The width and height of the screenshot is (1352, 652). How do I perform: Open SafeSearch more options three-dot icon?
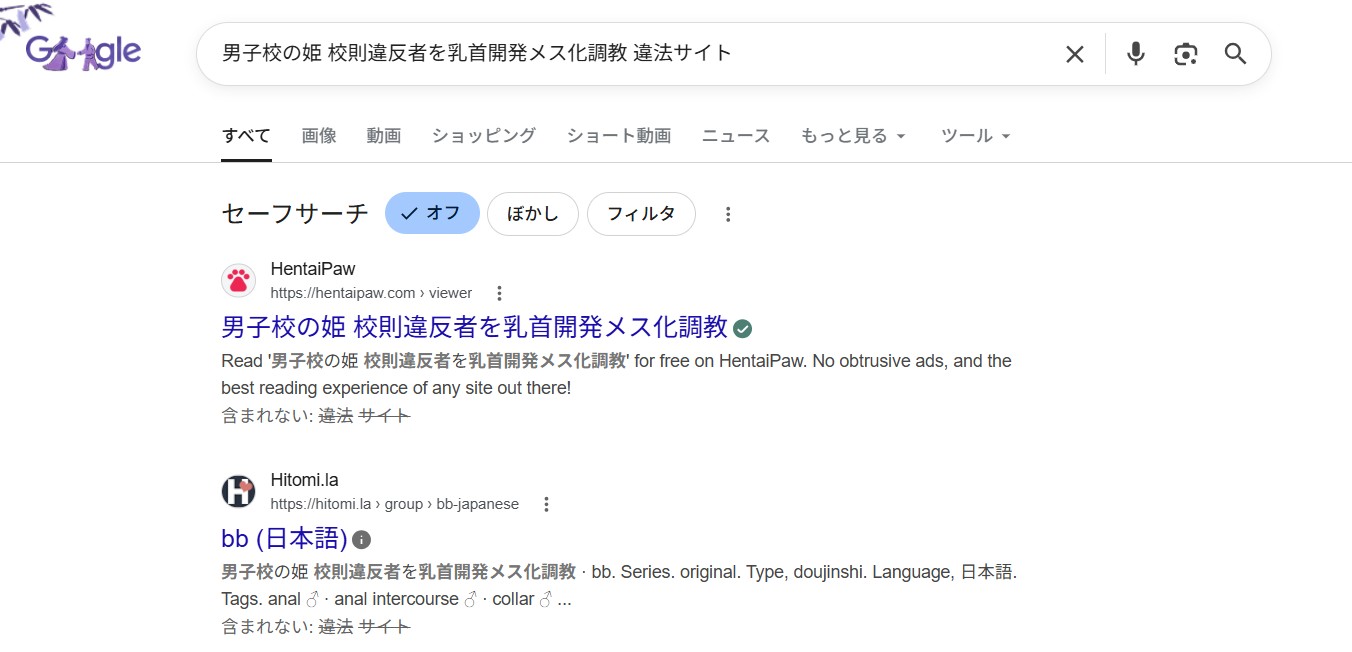(728, 214)
